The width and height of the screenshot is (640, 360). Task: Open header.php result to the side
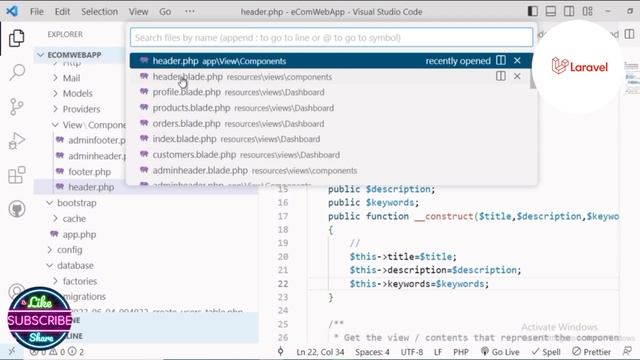(501, 60)
